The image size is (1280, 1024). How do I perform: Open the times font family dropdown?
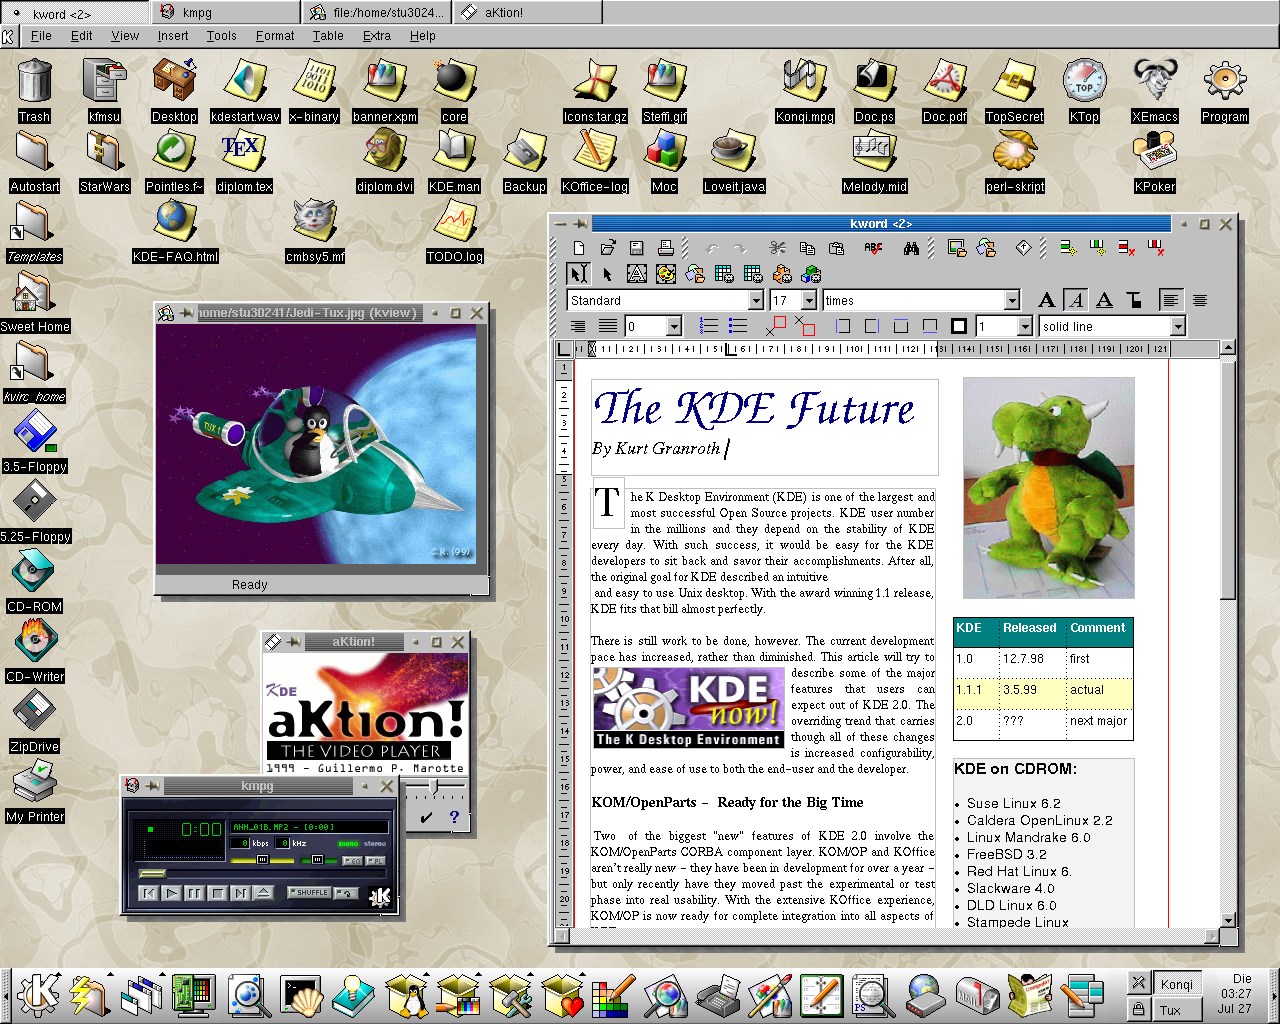pyautogui.click(x=1011, y=301)
